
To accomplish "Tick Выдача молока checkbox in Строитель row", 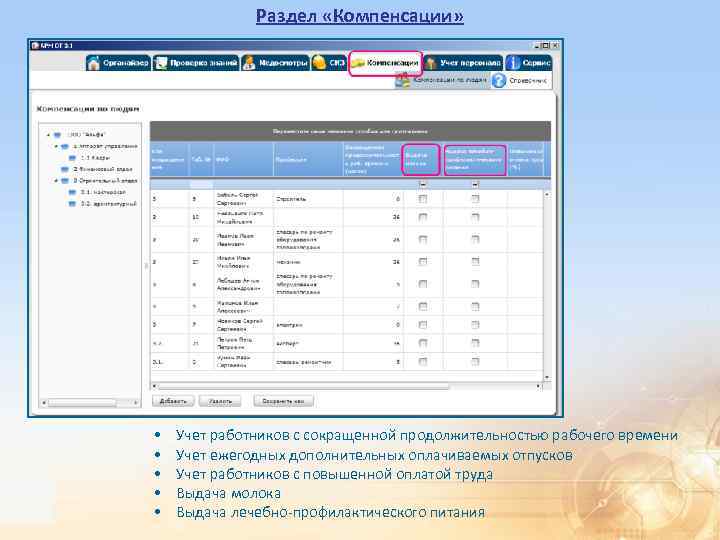I will pyautogui.click(x=423, y=199).
